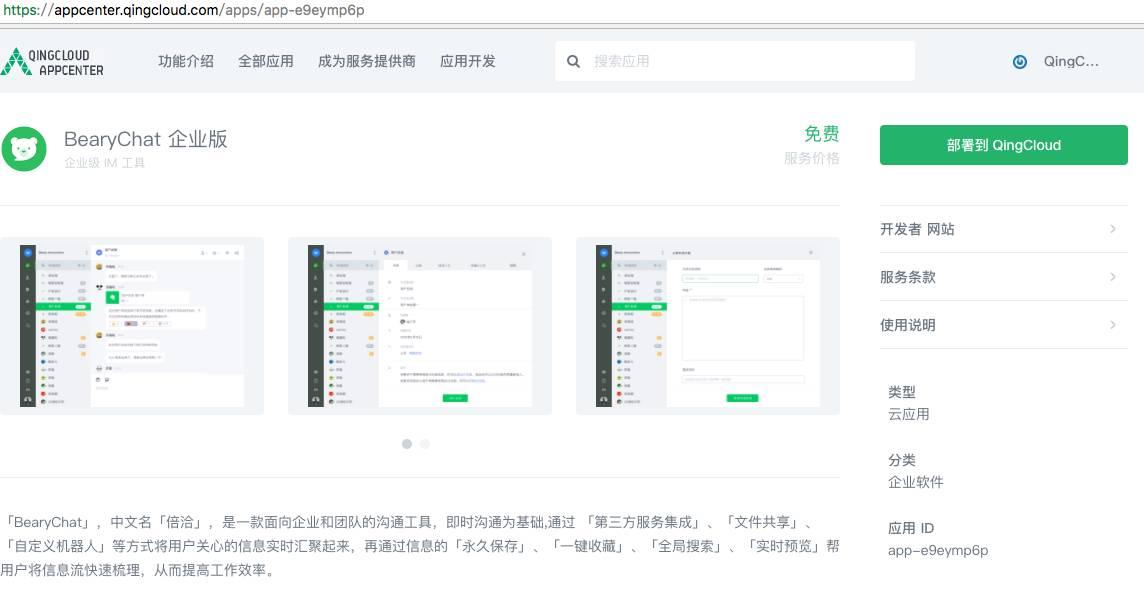Screen dimensions: 1144x600
Task: Open the third screenshot thumbnail
Action: 708,326
